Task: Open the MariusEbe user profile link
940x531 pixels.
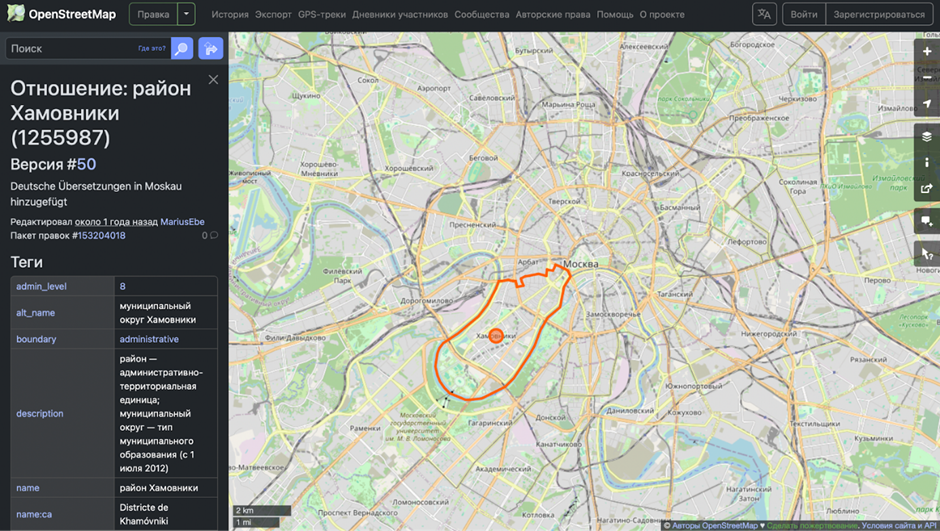Action: [182, 222]
